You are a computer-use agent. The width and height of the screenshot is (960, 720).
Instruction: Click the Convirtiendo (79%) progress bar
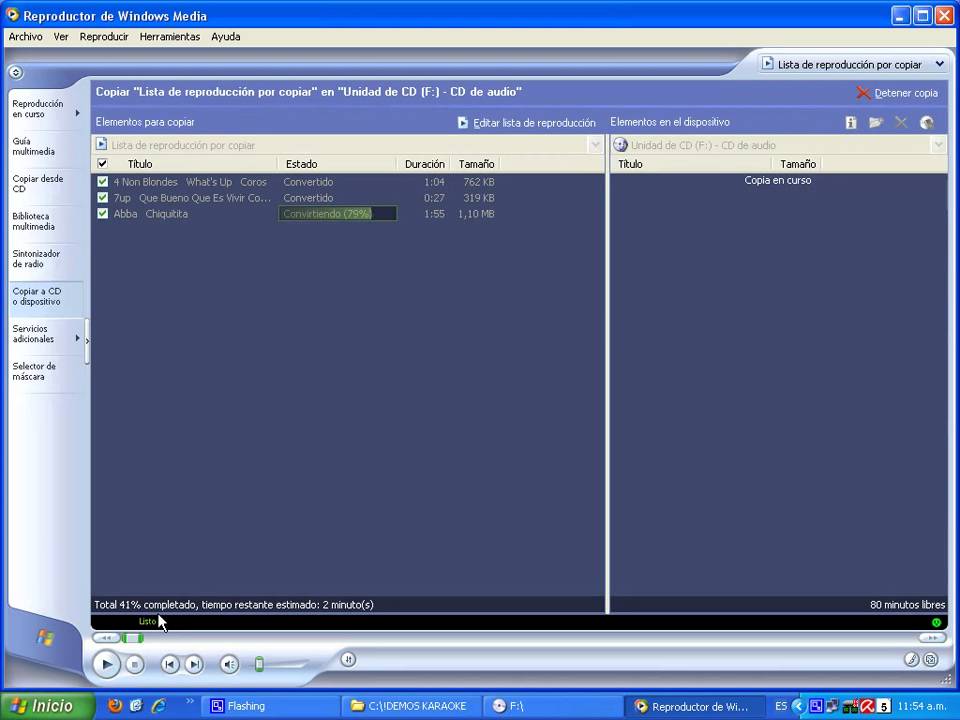click(337, 214)
